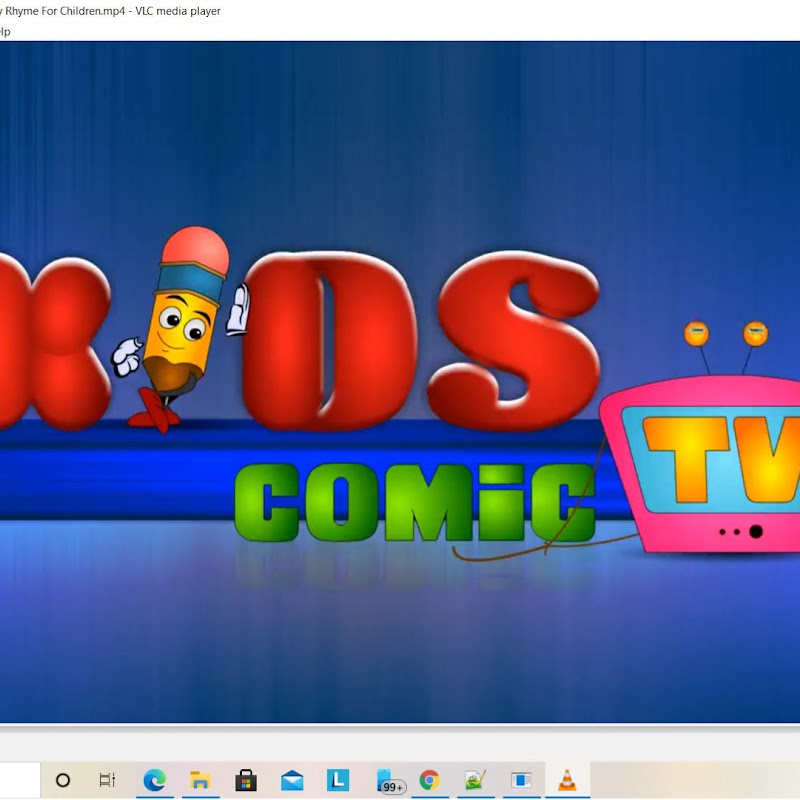Open VLC media player from the taskbar
Image resolution: width=800 pixels, height=800 pixels.
567,780
